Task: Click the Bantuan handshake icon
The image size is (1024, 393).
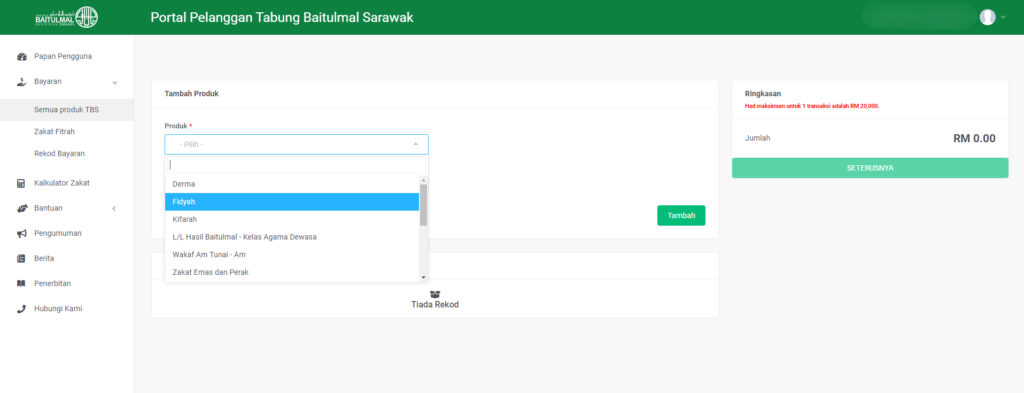Action: tap(21, 208)
